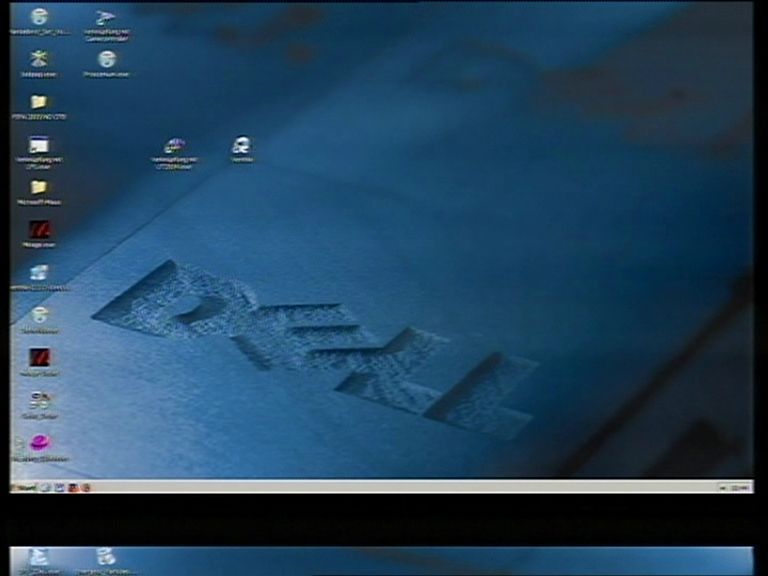Open the magenta sphere desktop shortcut
The width and height of the screenshot is (768, 576).
point(40,442)
